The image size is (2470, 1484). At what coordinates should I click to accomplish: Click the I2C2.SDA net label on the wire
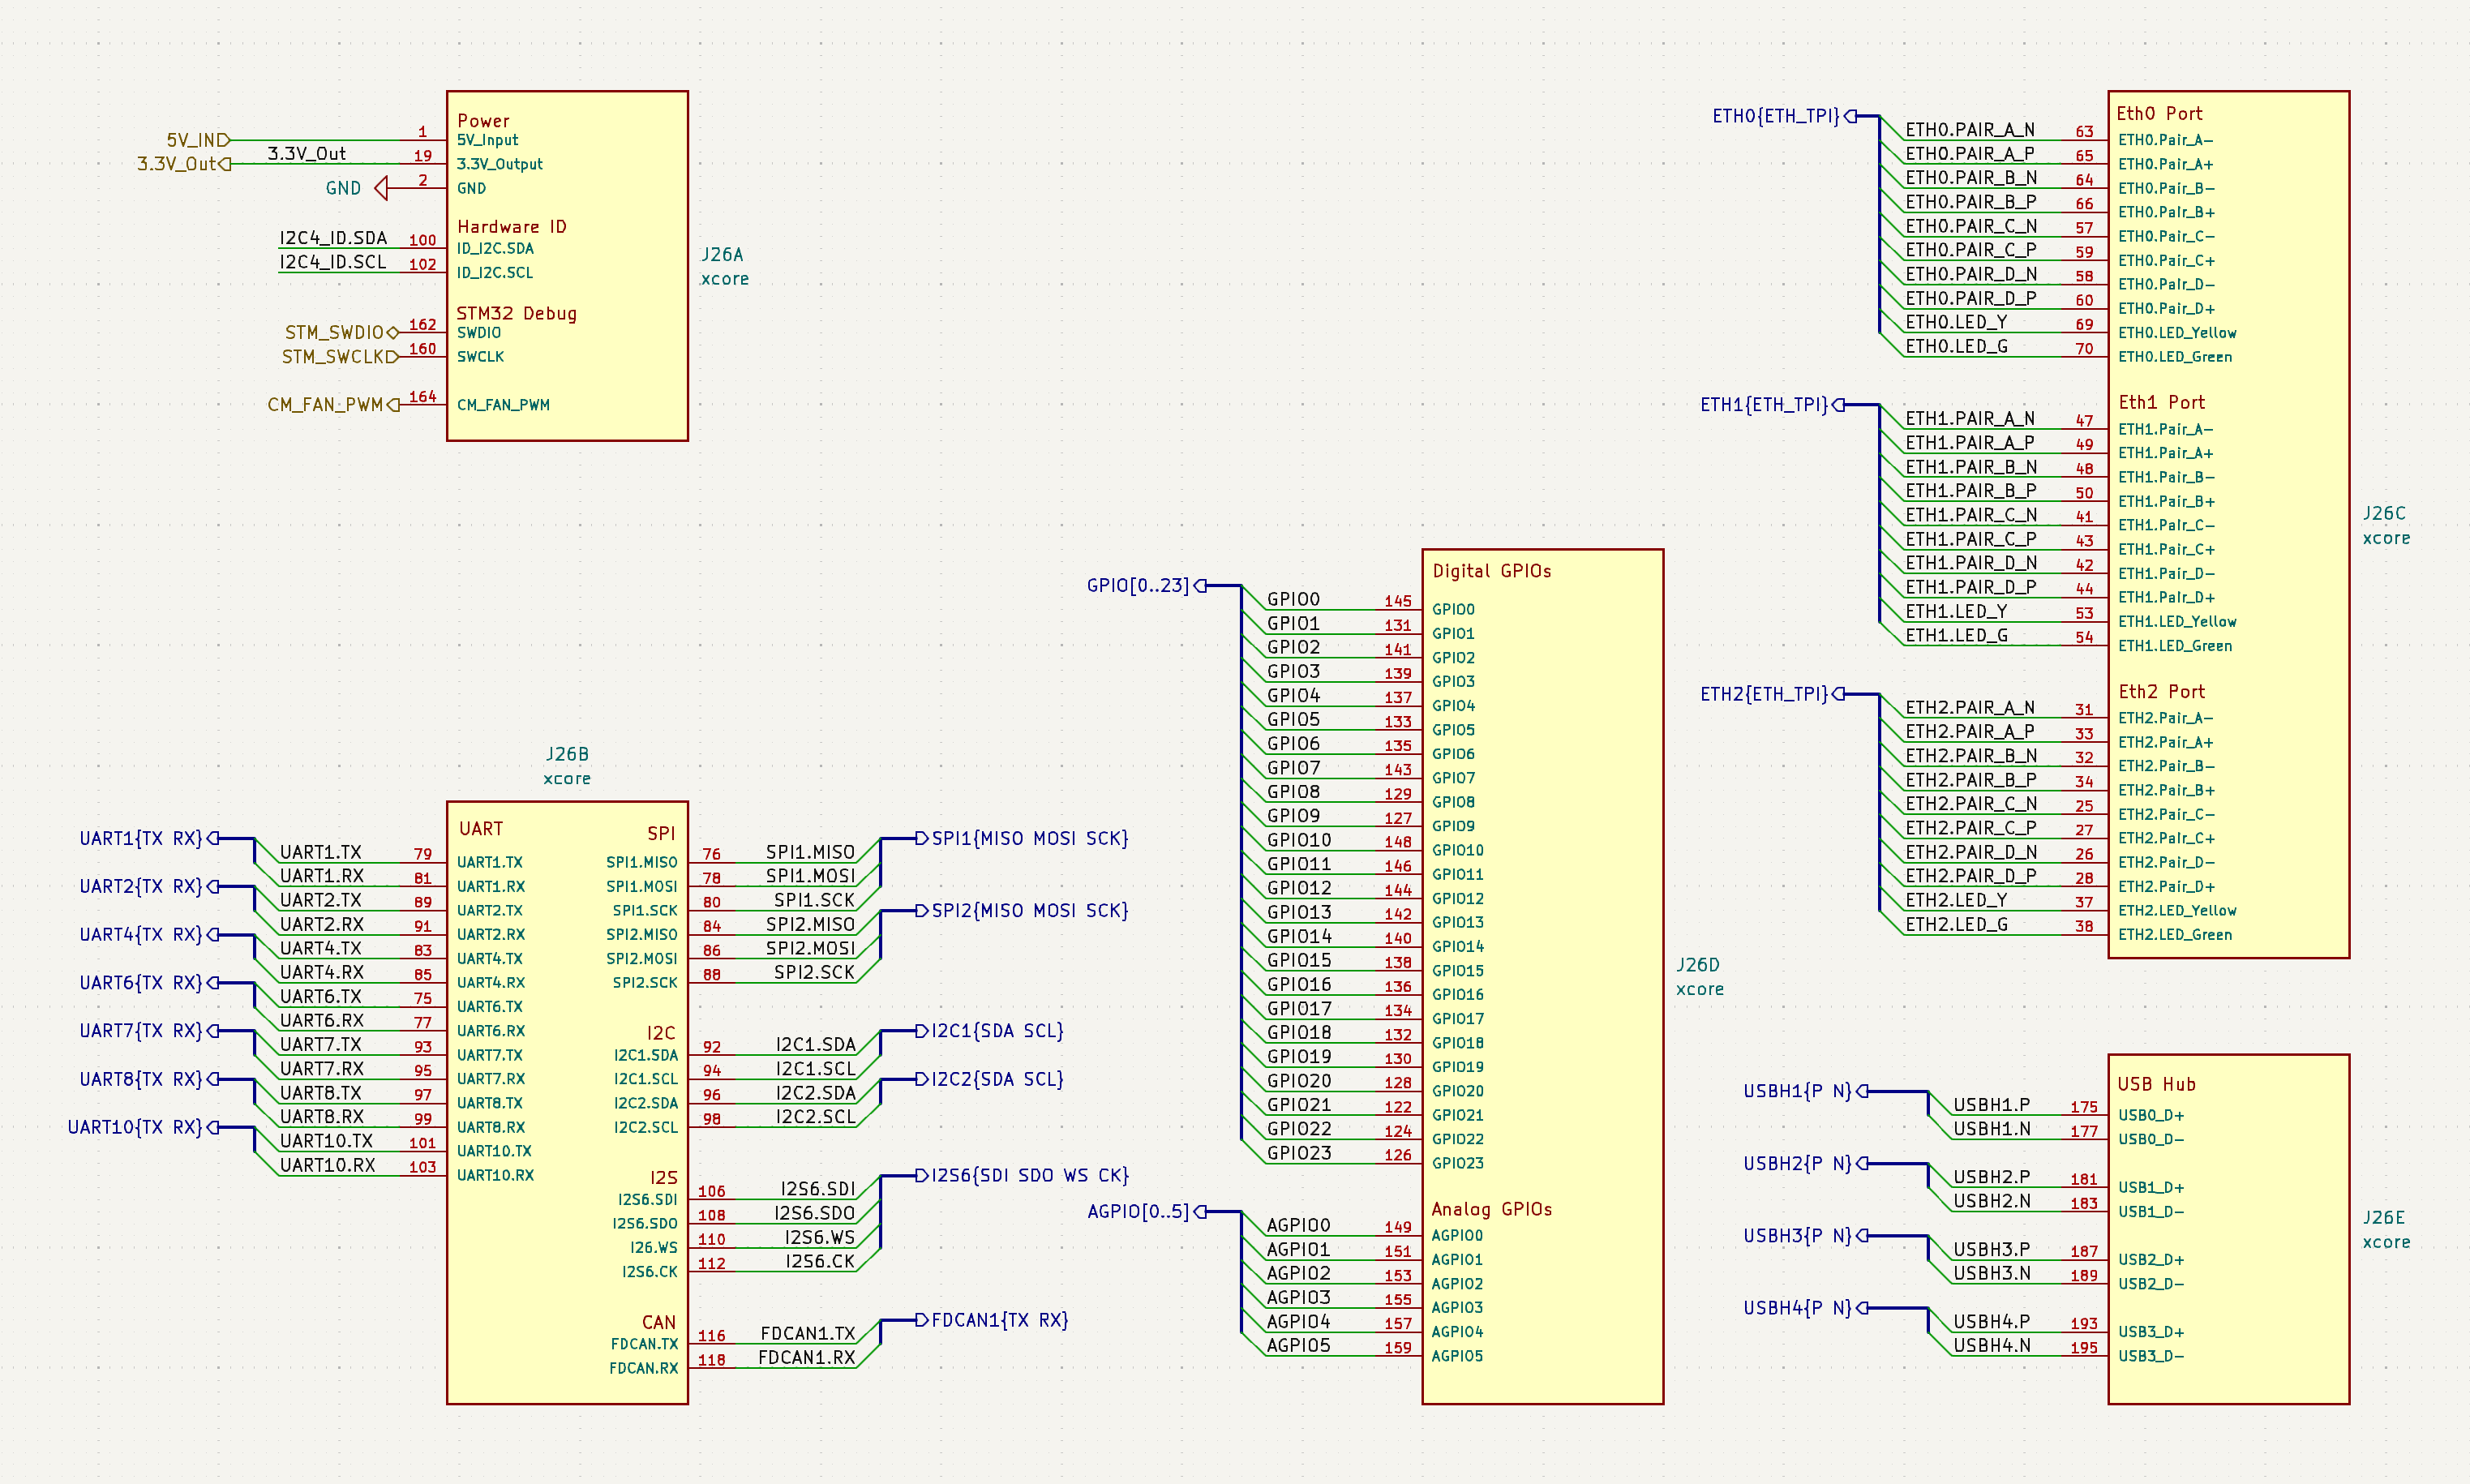point(816,1093)
